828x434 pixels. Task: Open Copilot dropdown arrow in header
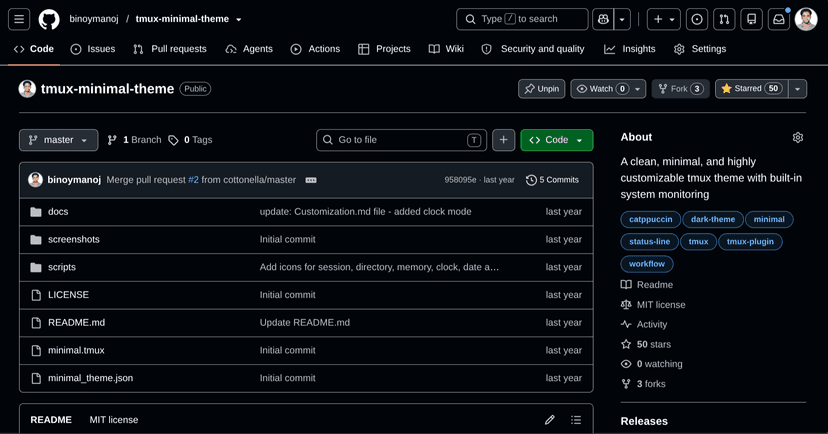[622, 20]
